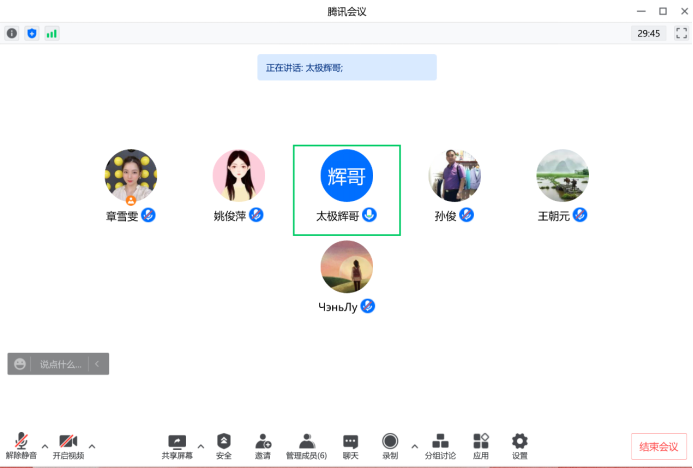Click the blue security shield icon

[x=32, y=33]
